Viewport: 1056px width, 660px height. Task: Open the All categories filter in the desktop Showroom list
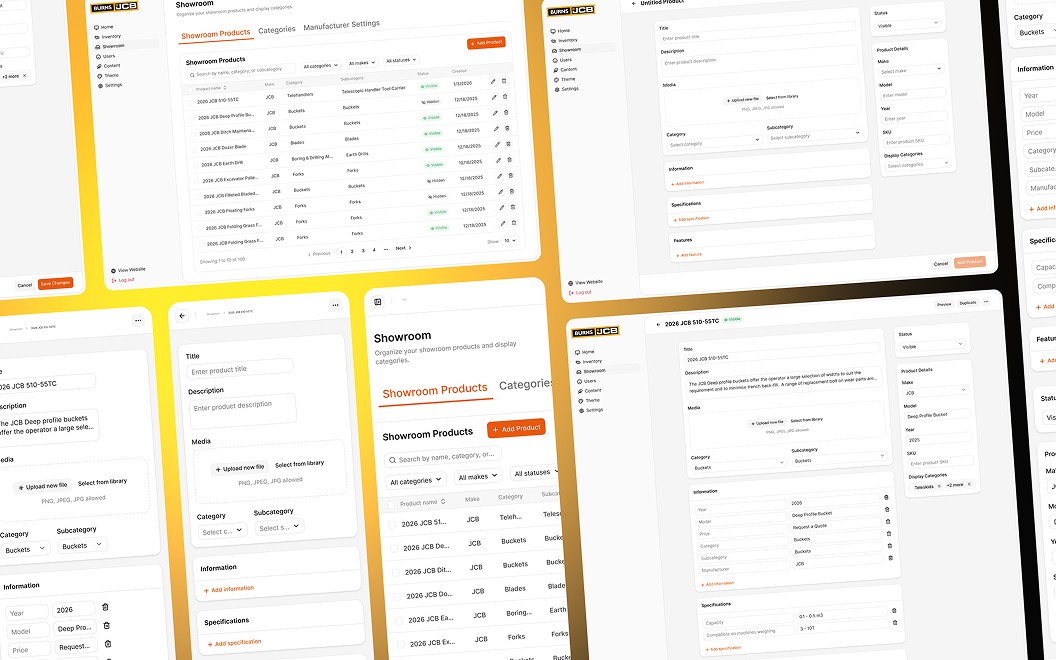pyautogui.click(x=320, y=65)
